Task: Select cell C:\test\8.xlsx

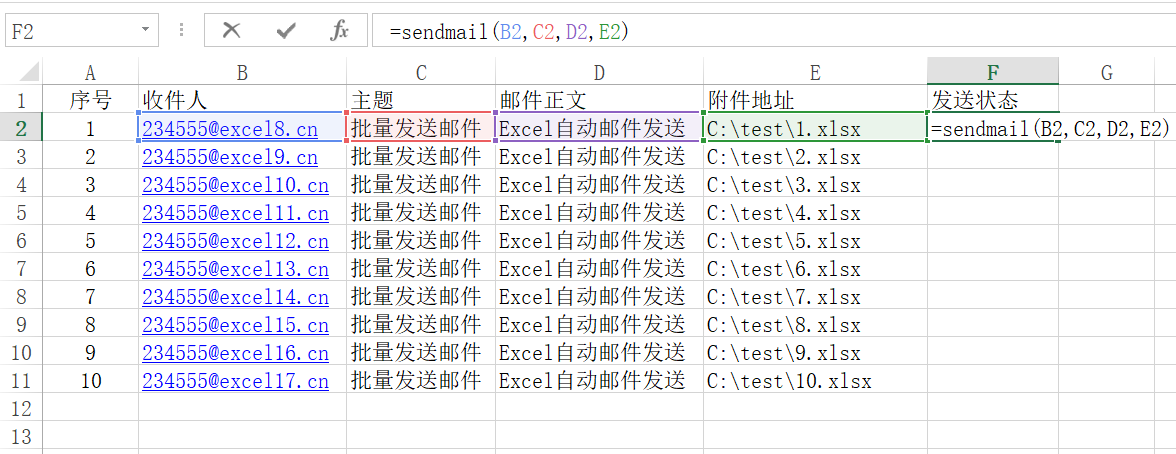Action: point(815,325)
